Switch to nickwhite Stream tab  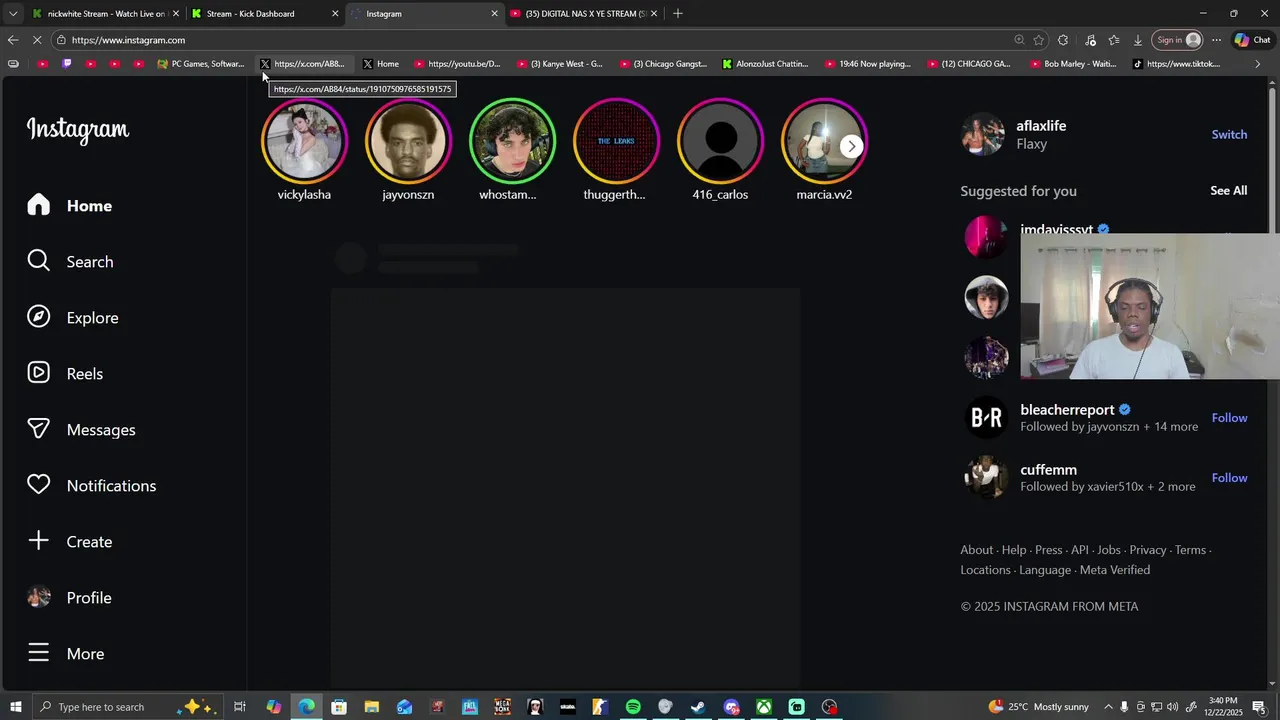105,14
